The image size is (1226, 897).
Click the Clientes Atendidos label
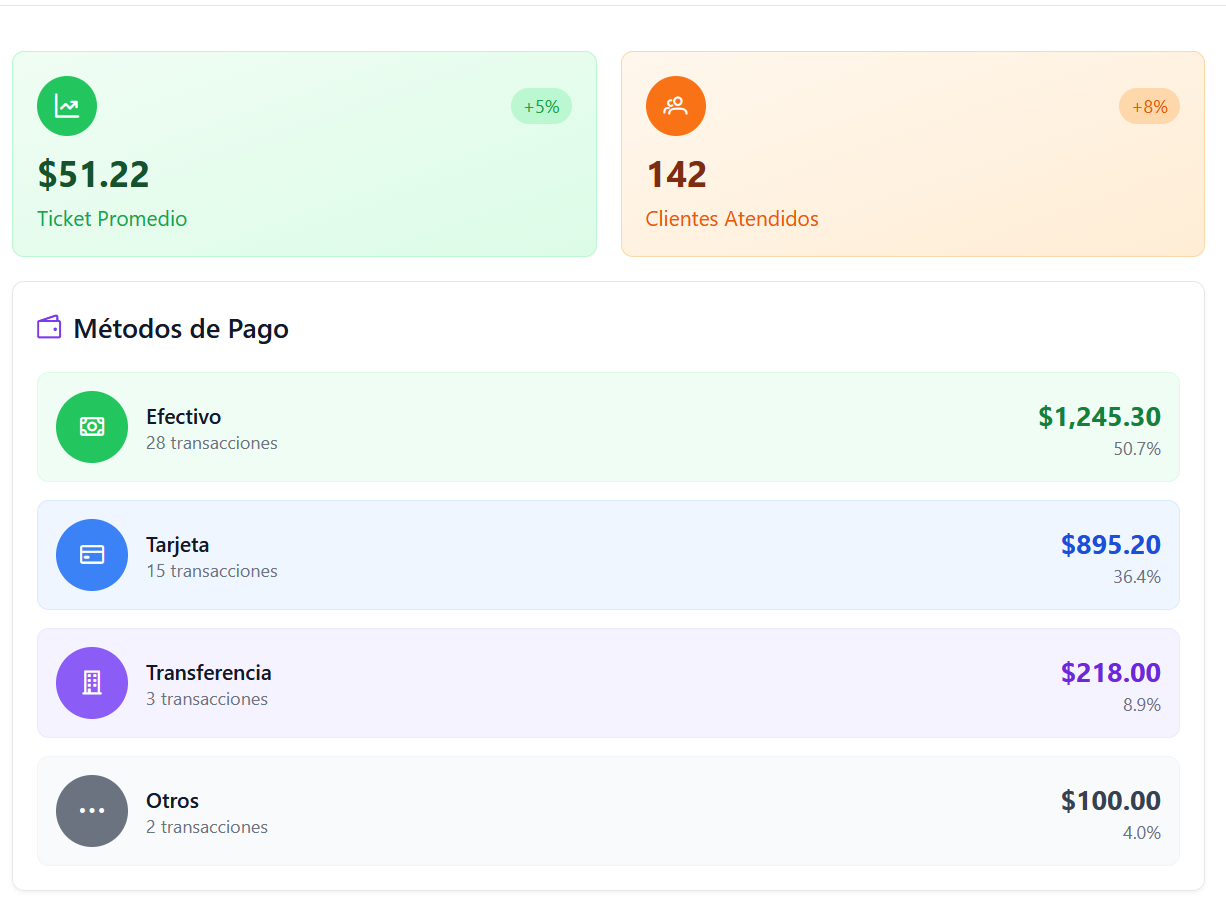tap(731, 219)
